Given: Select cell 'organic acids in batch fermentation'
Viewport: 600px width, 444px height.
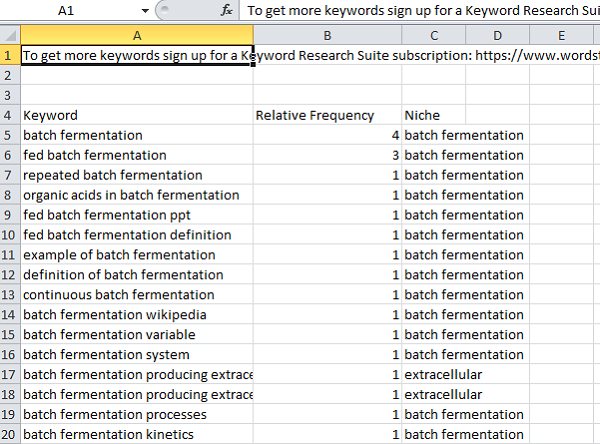Looking at the screenshot, I should [x=137, y=195].
